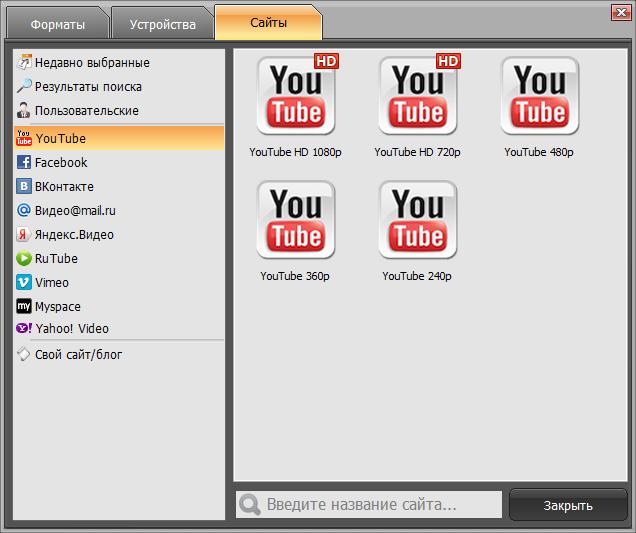Open the Пользовательские presets category

pyautogui.click(x=119, y=110)
